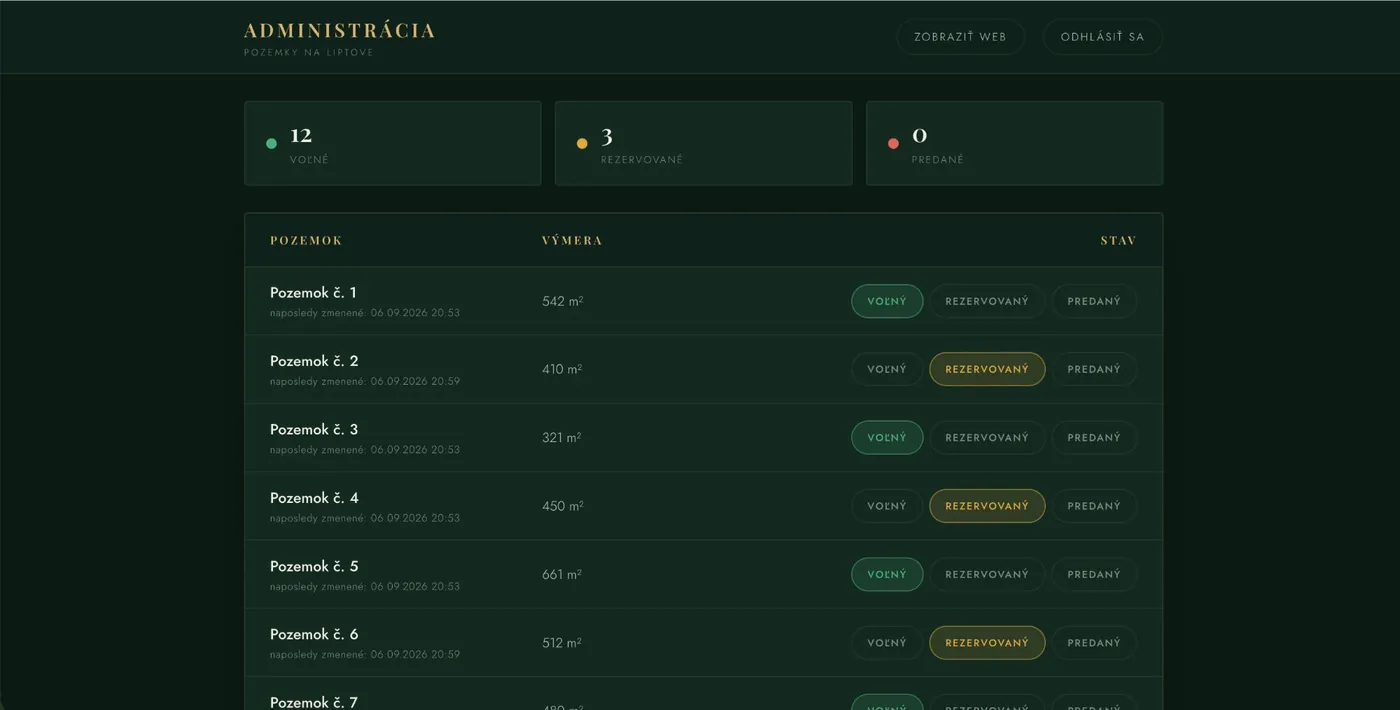Mark Pozemok č. 2 as Predaný
1400x710 pixels.
tap(1094, 369)
